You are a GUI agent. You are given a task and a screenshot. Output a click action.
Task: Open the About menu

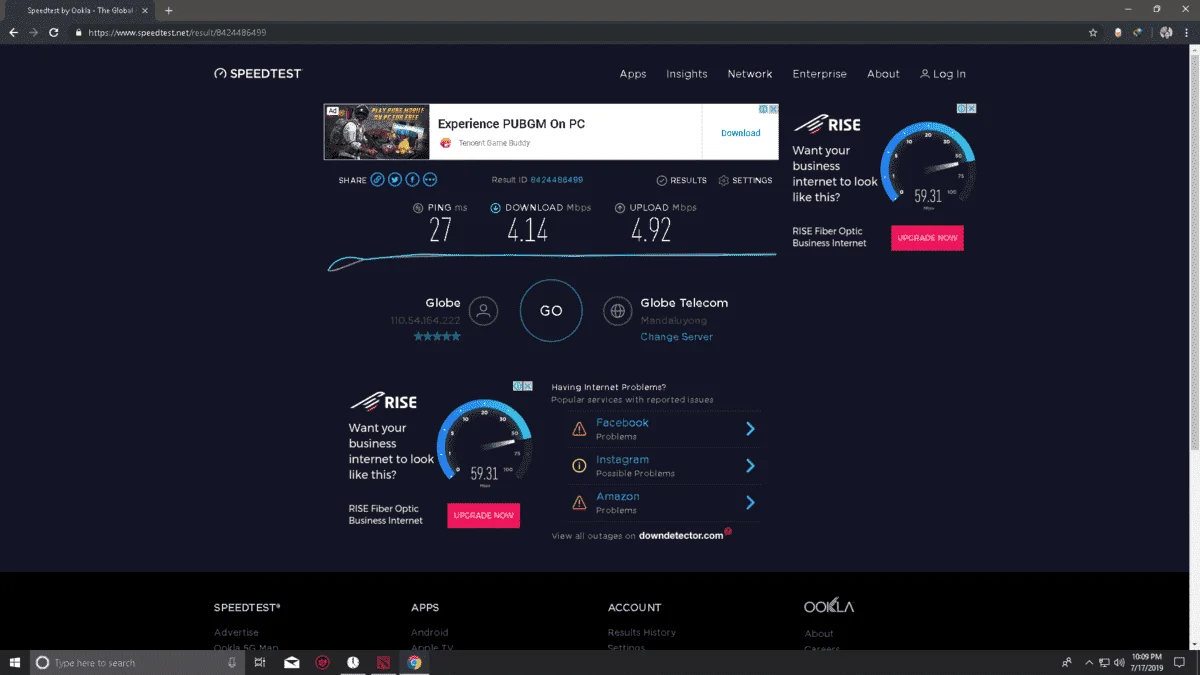[x=883, y=74]
